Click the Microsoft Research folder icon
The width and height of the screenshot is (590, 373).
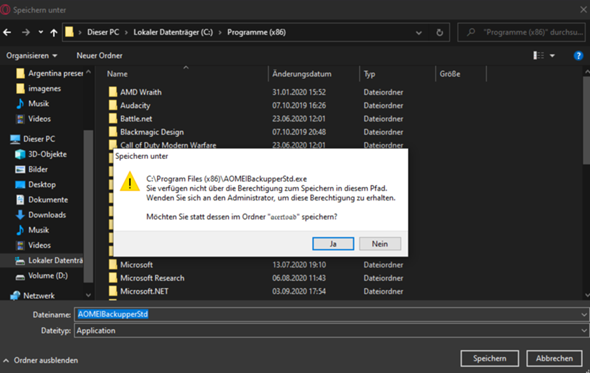tap(113, 278)
